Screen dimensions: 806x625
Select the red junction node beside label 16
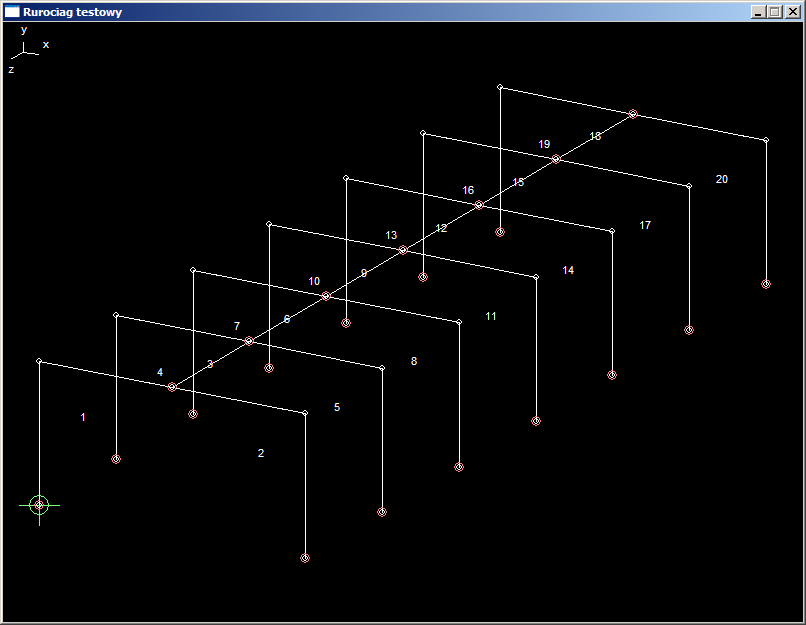(x=479, y=205)
